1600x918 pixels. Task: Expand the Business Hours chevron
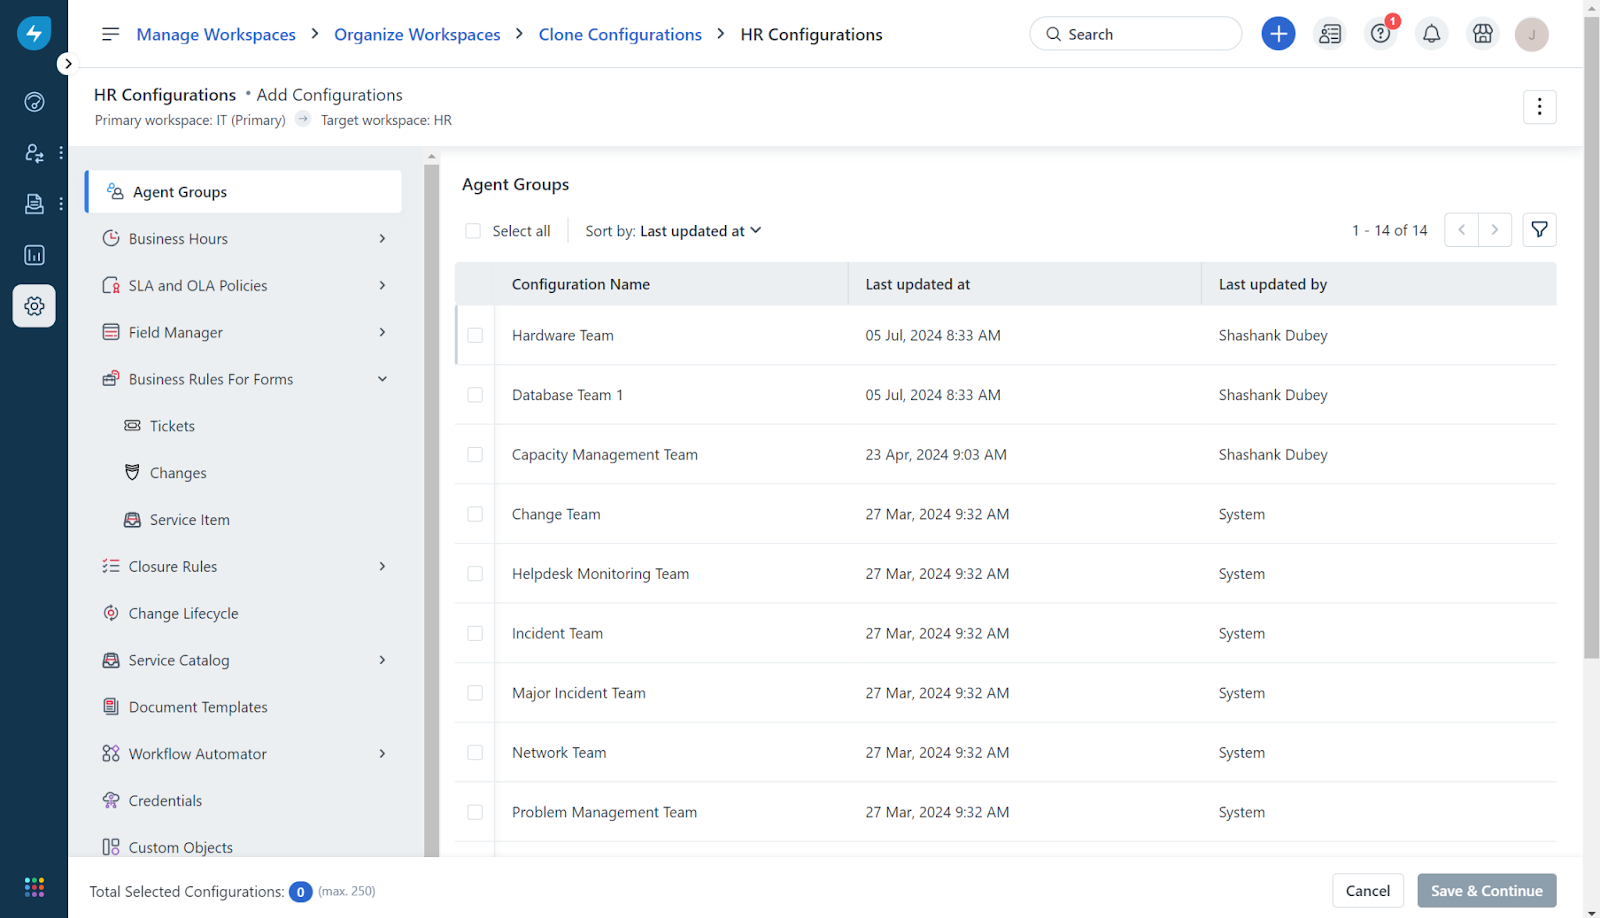382,238
